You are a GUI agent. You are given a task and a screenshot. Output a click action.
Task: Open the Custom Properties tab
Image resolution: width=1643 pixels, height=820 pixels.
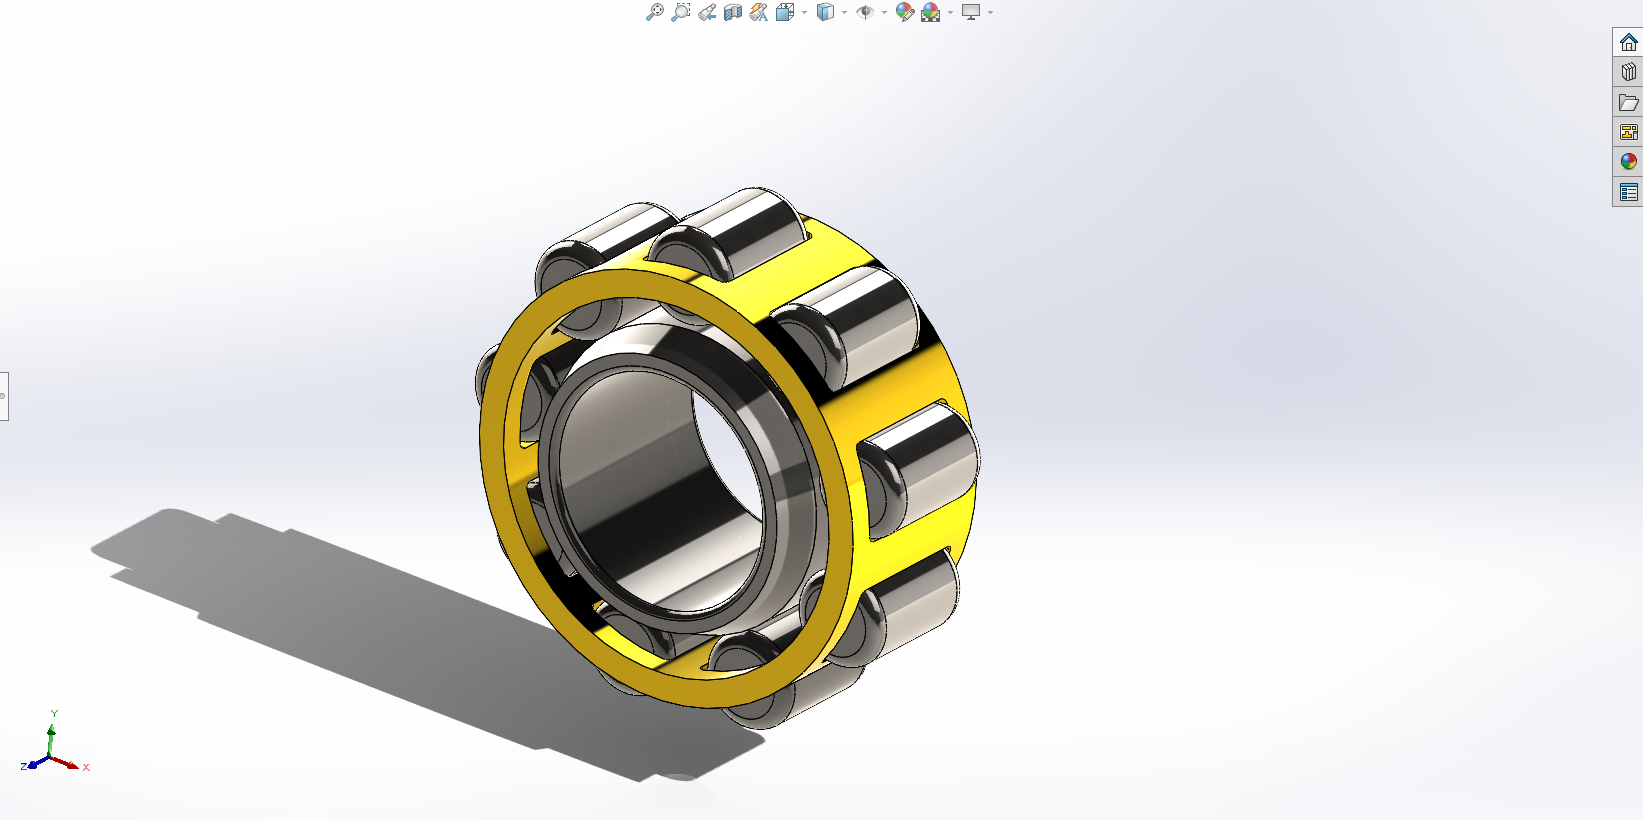(x=1628, y=192)
